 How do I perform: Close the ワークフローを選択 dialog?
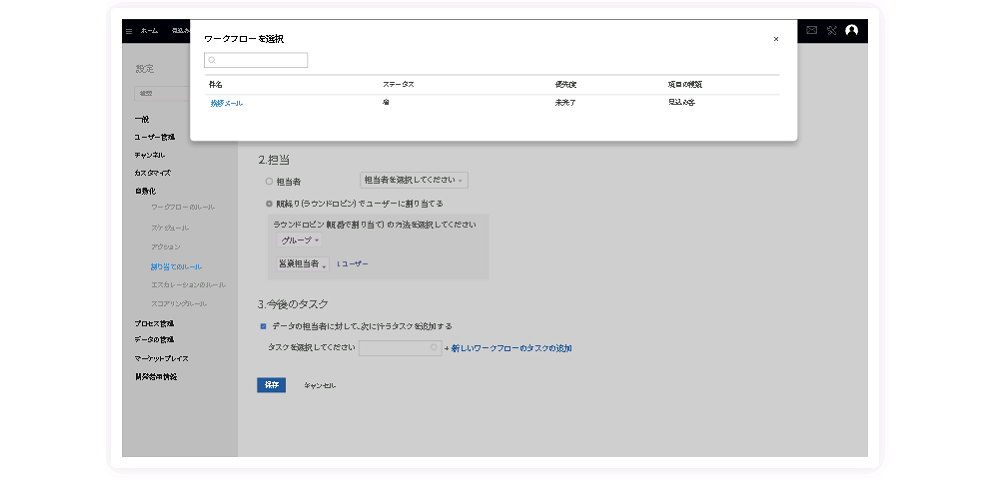coord(776,39)
